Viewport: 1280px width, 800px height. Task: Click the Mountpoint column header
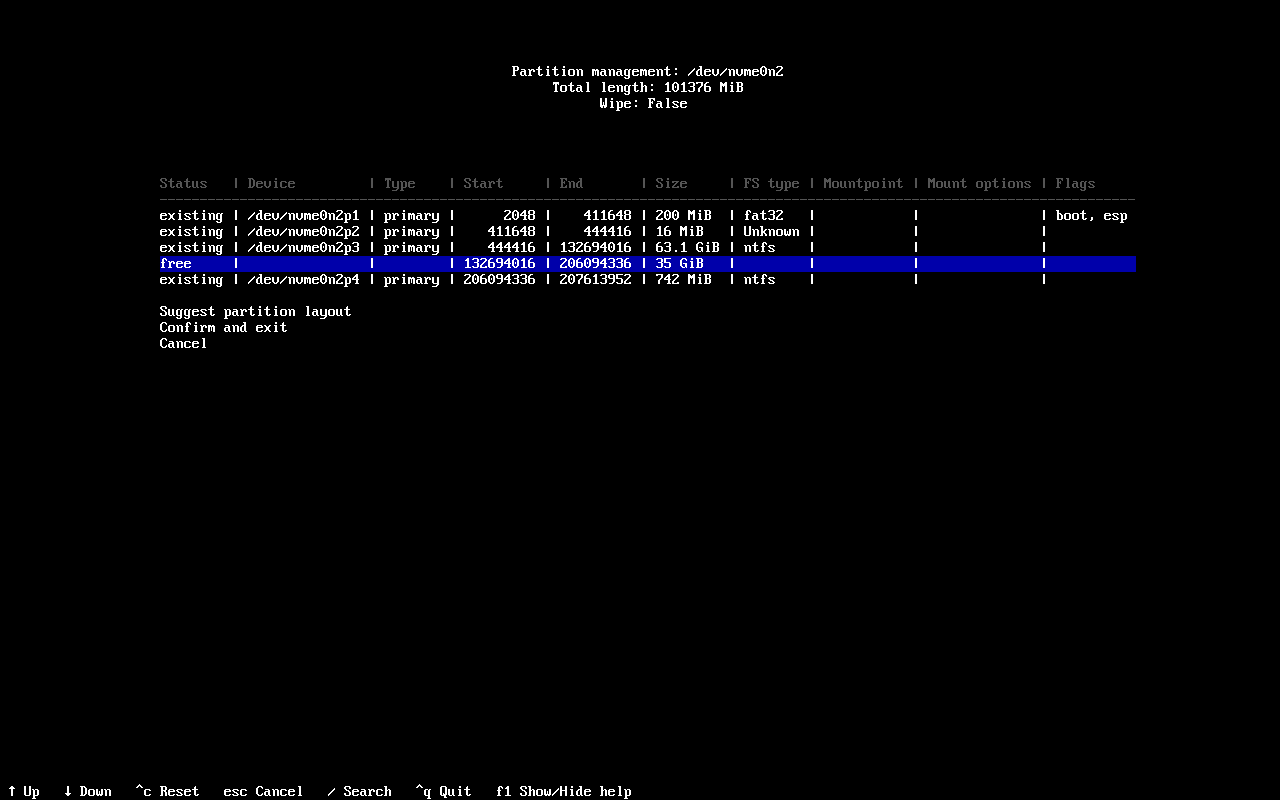pyautogui.click(x=863, y=183)
